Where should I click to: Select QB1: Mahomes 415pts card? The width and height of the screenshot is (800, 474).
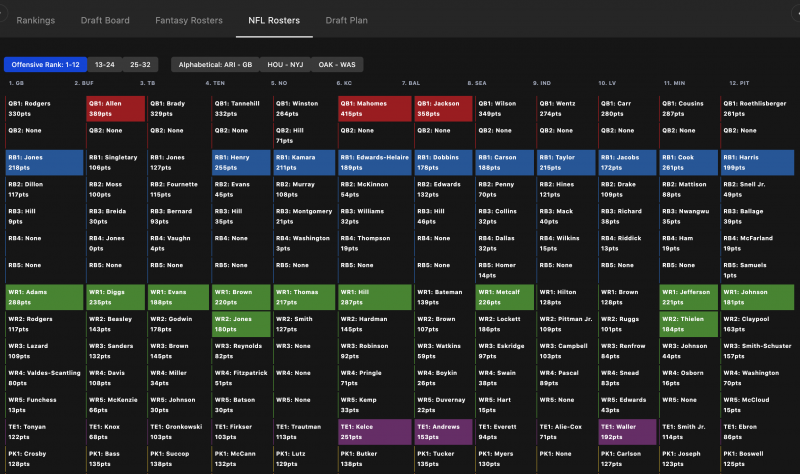375,109
